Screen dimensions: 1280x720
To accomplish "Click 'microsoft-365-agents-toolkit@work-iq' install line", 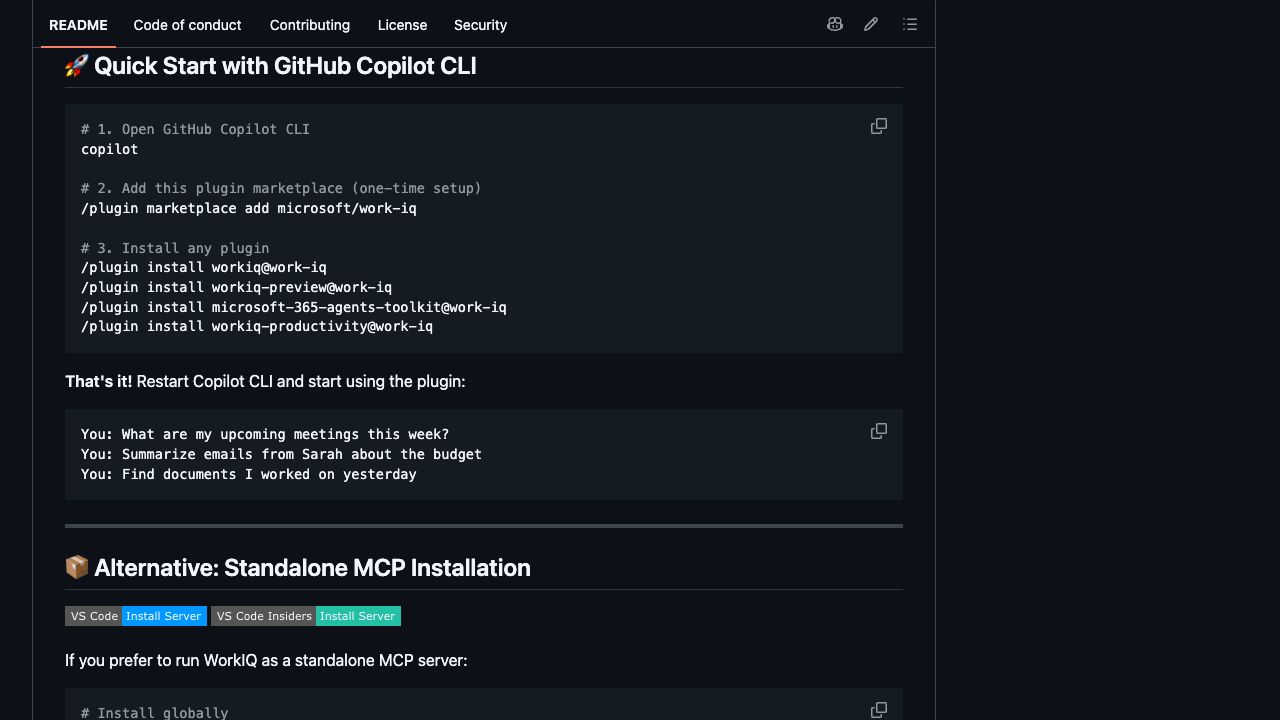I will point(294,307).
